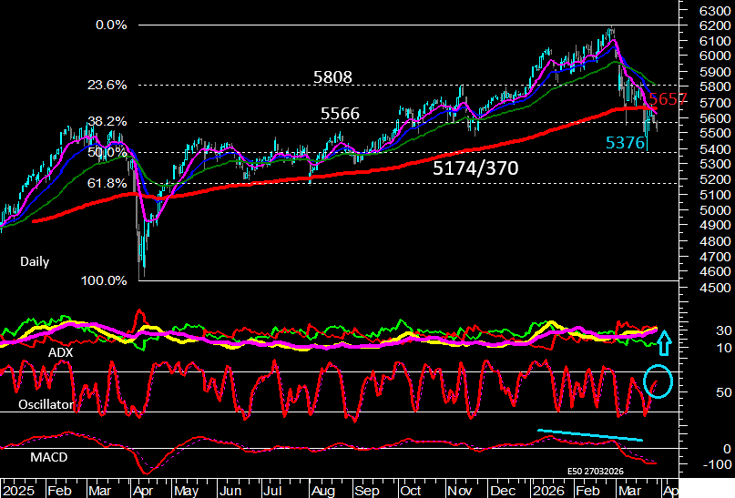Click the cyan trendline above the MACD

point(589,435)
